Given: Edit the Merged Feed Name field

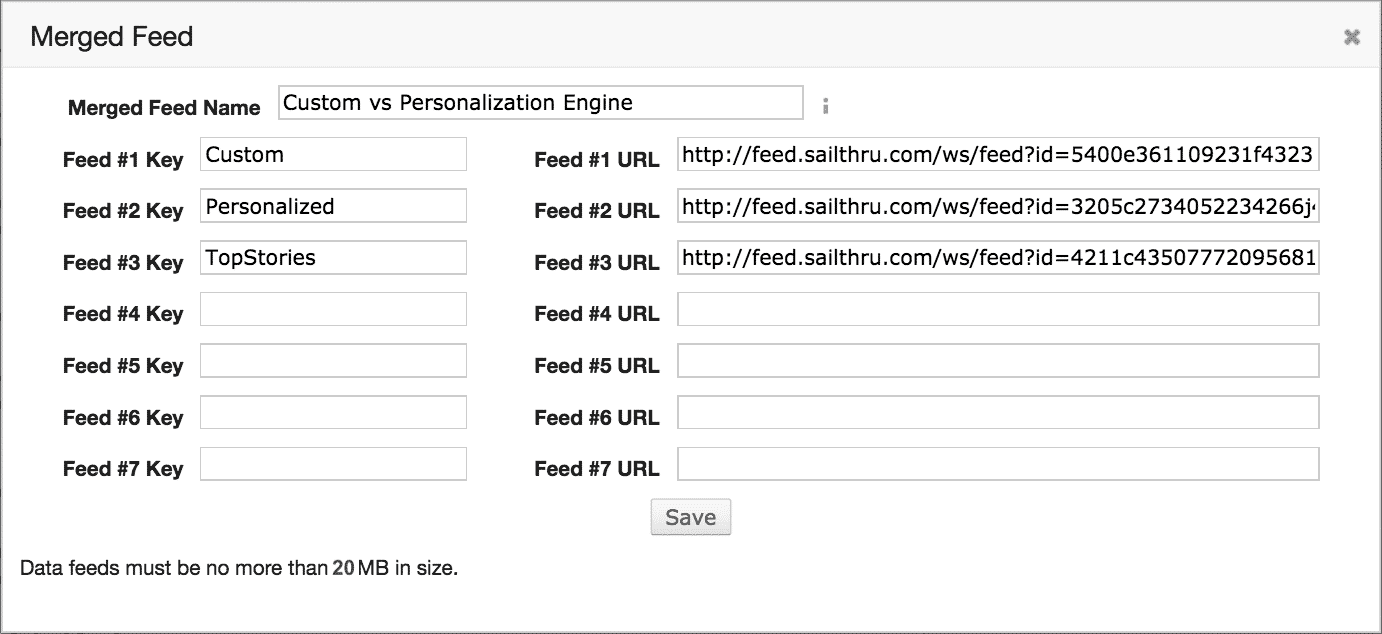Looking at the screenshot, I should coord(541,102).
